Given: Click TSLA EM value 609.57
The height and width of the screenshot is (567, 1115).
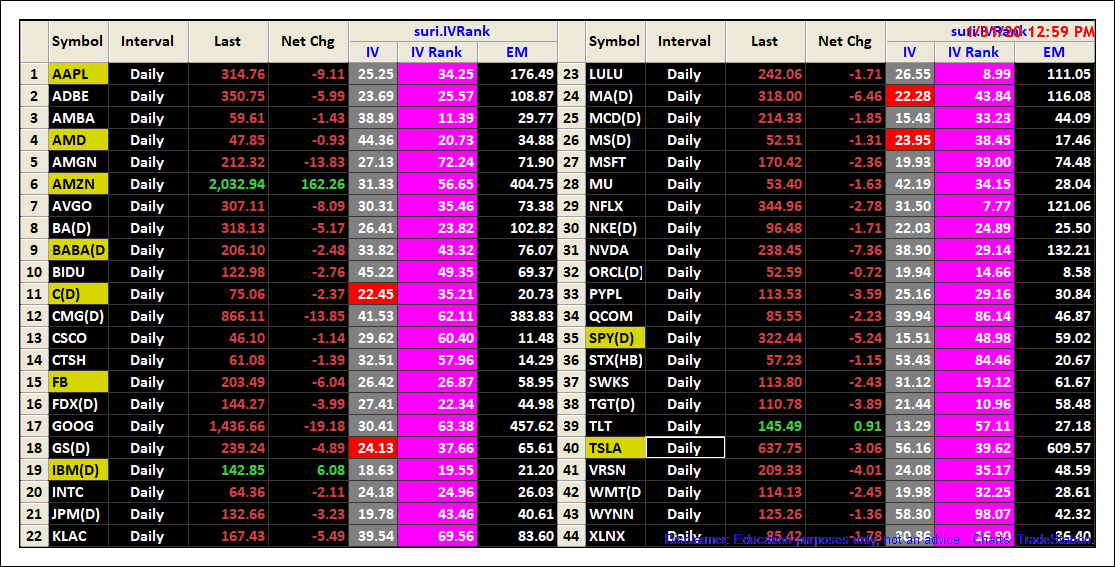Looking at the screenshot, I should pyautogui.click(x=1055, y=449).
